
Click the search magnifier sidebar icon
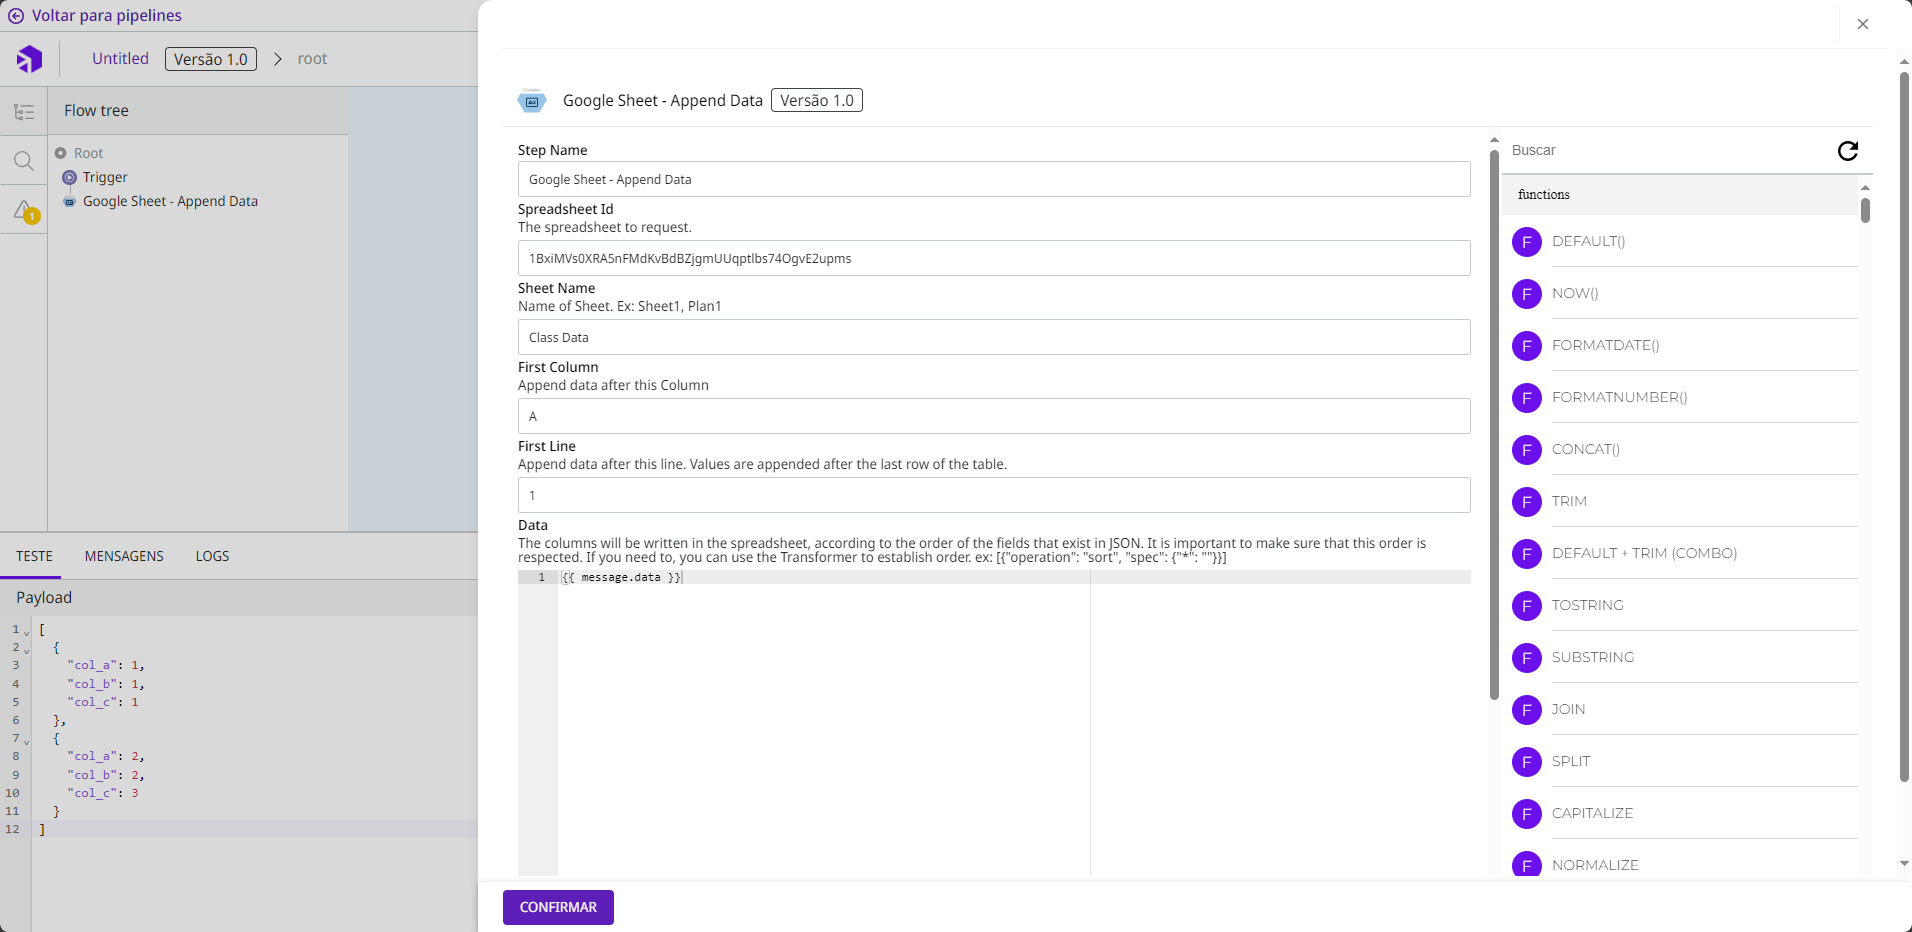[x=24, y=161]
